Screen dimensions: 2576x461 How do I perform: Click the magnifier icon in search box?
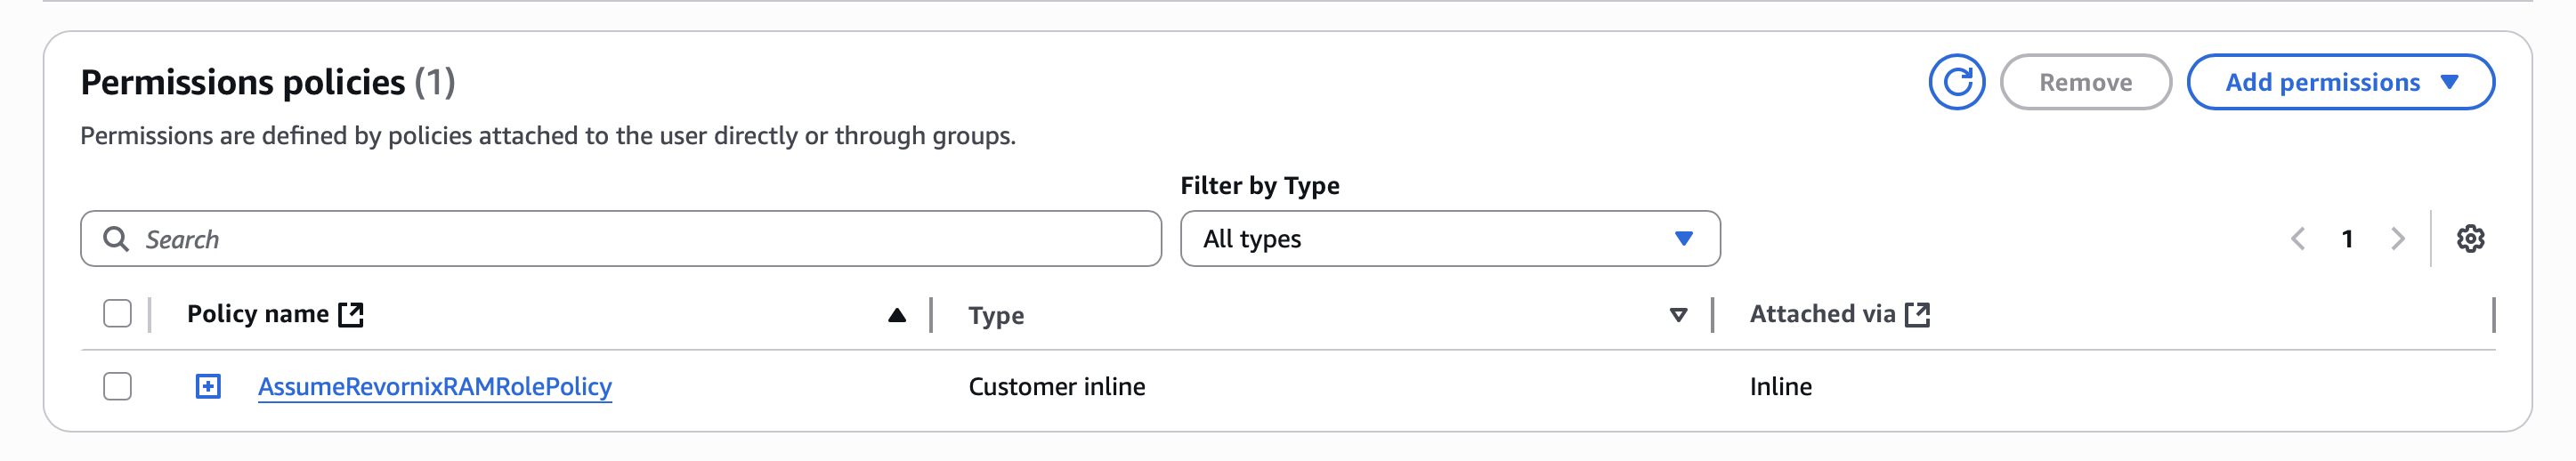[116, 239]
